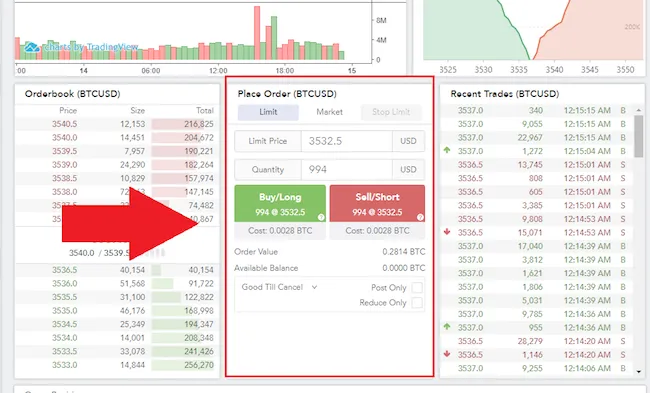Image resolution: width=650 pixels, height=393 pixels.
Task: Select orderbook ask price 3540.0
Action: click(64, 138)
